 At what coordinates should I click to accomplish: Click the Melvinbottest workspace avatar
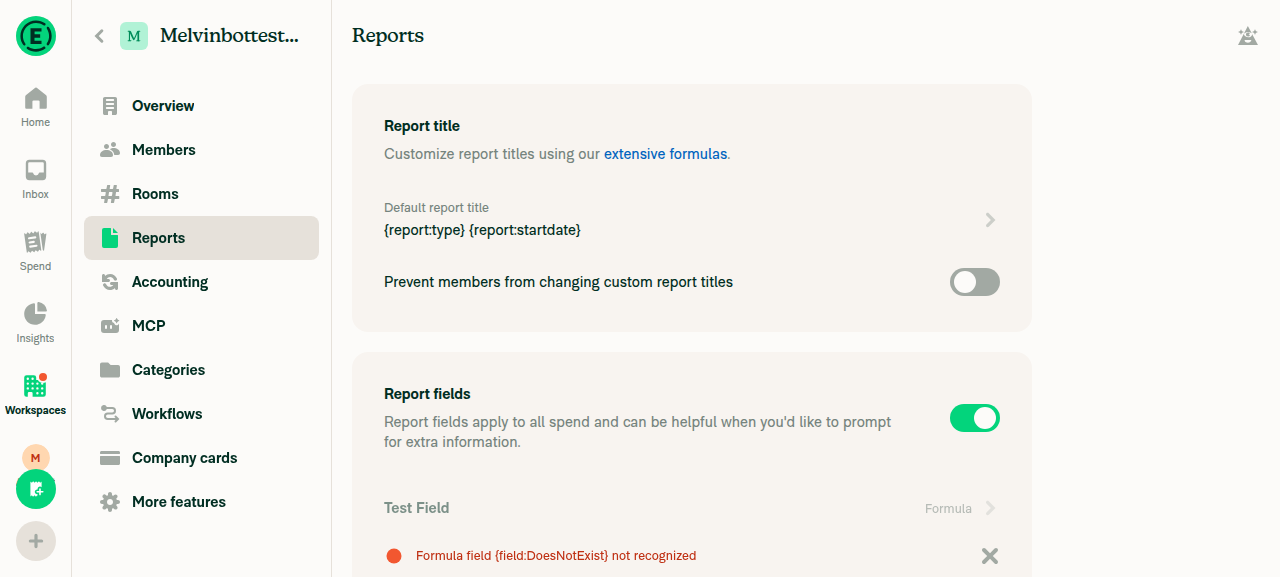coord(134,36)
